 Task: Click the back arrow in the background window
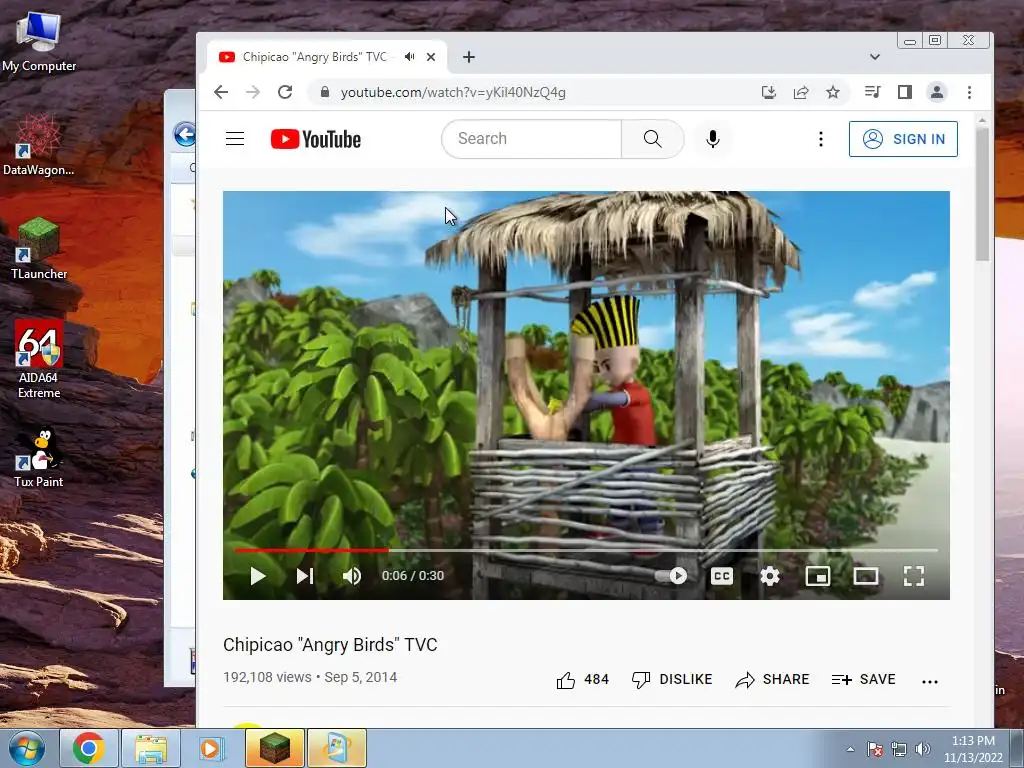point(185,135)
